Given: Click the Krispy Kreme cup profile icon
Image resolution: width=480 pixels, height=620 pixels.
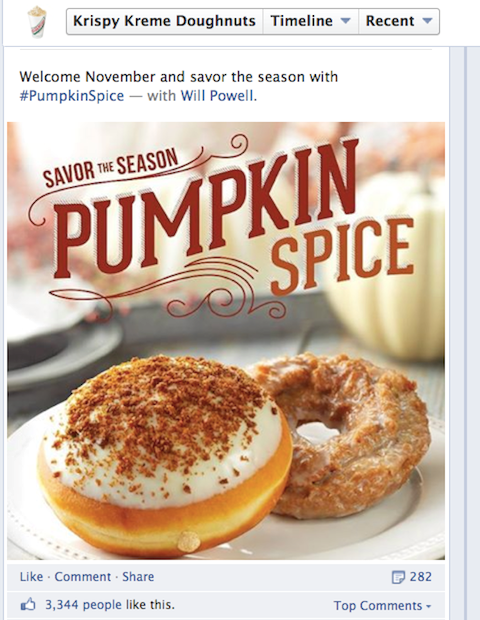Looking at the screenshot, I should coord(37,22).
